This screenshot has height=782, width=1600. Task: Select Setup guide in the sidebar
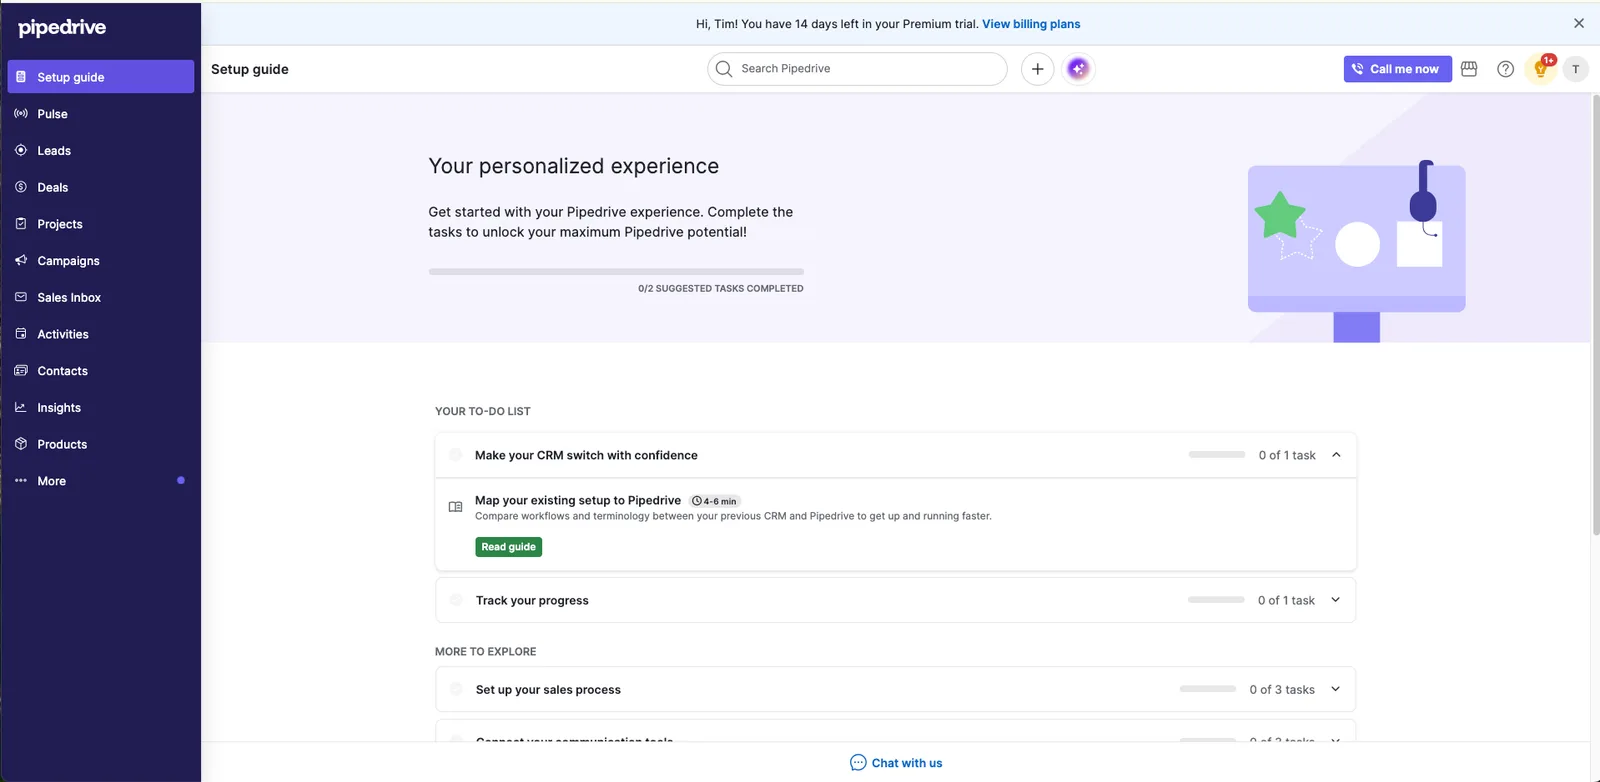(101, 77)
